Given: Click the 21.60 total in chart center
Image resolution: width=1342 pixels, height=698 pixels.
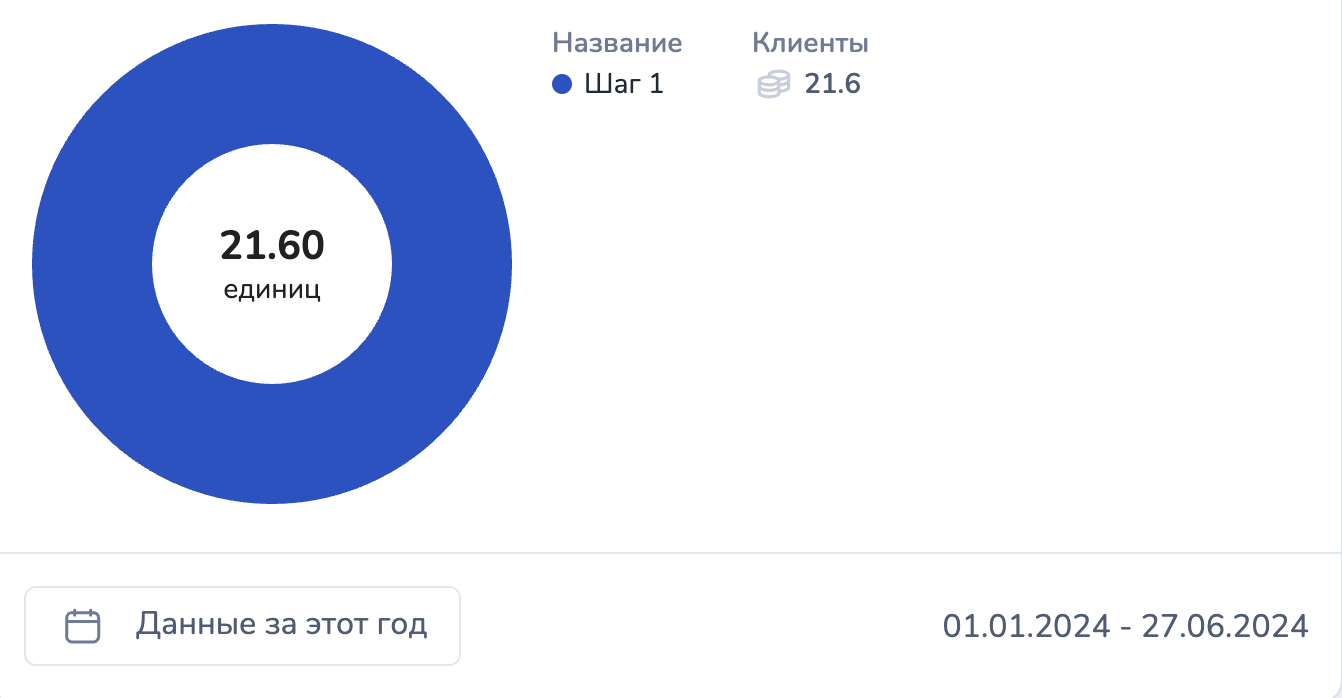Looking at the screenshot, I should (272, 246).
